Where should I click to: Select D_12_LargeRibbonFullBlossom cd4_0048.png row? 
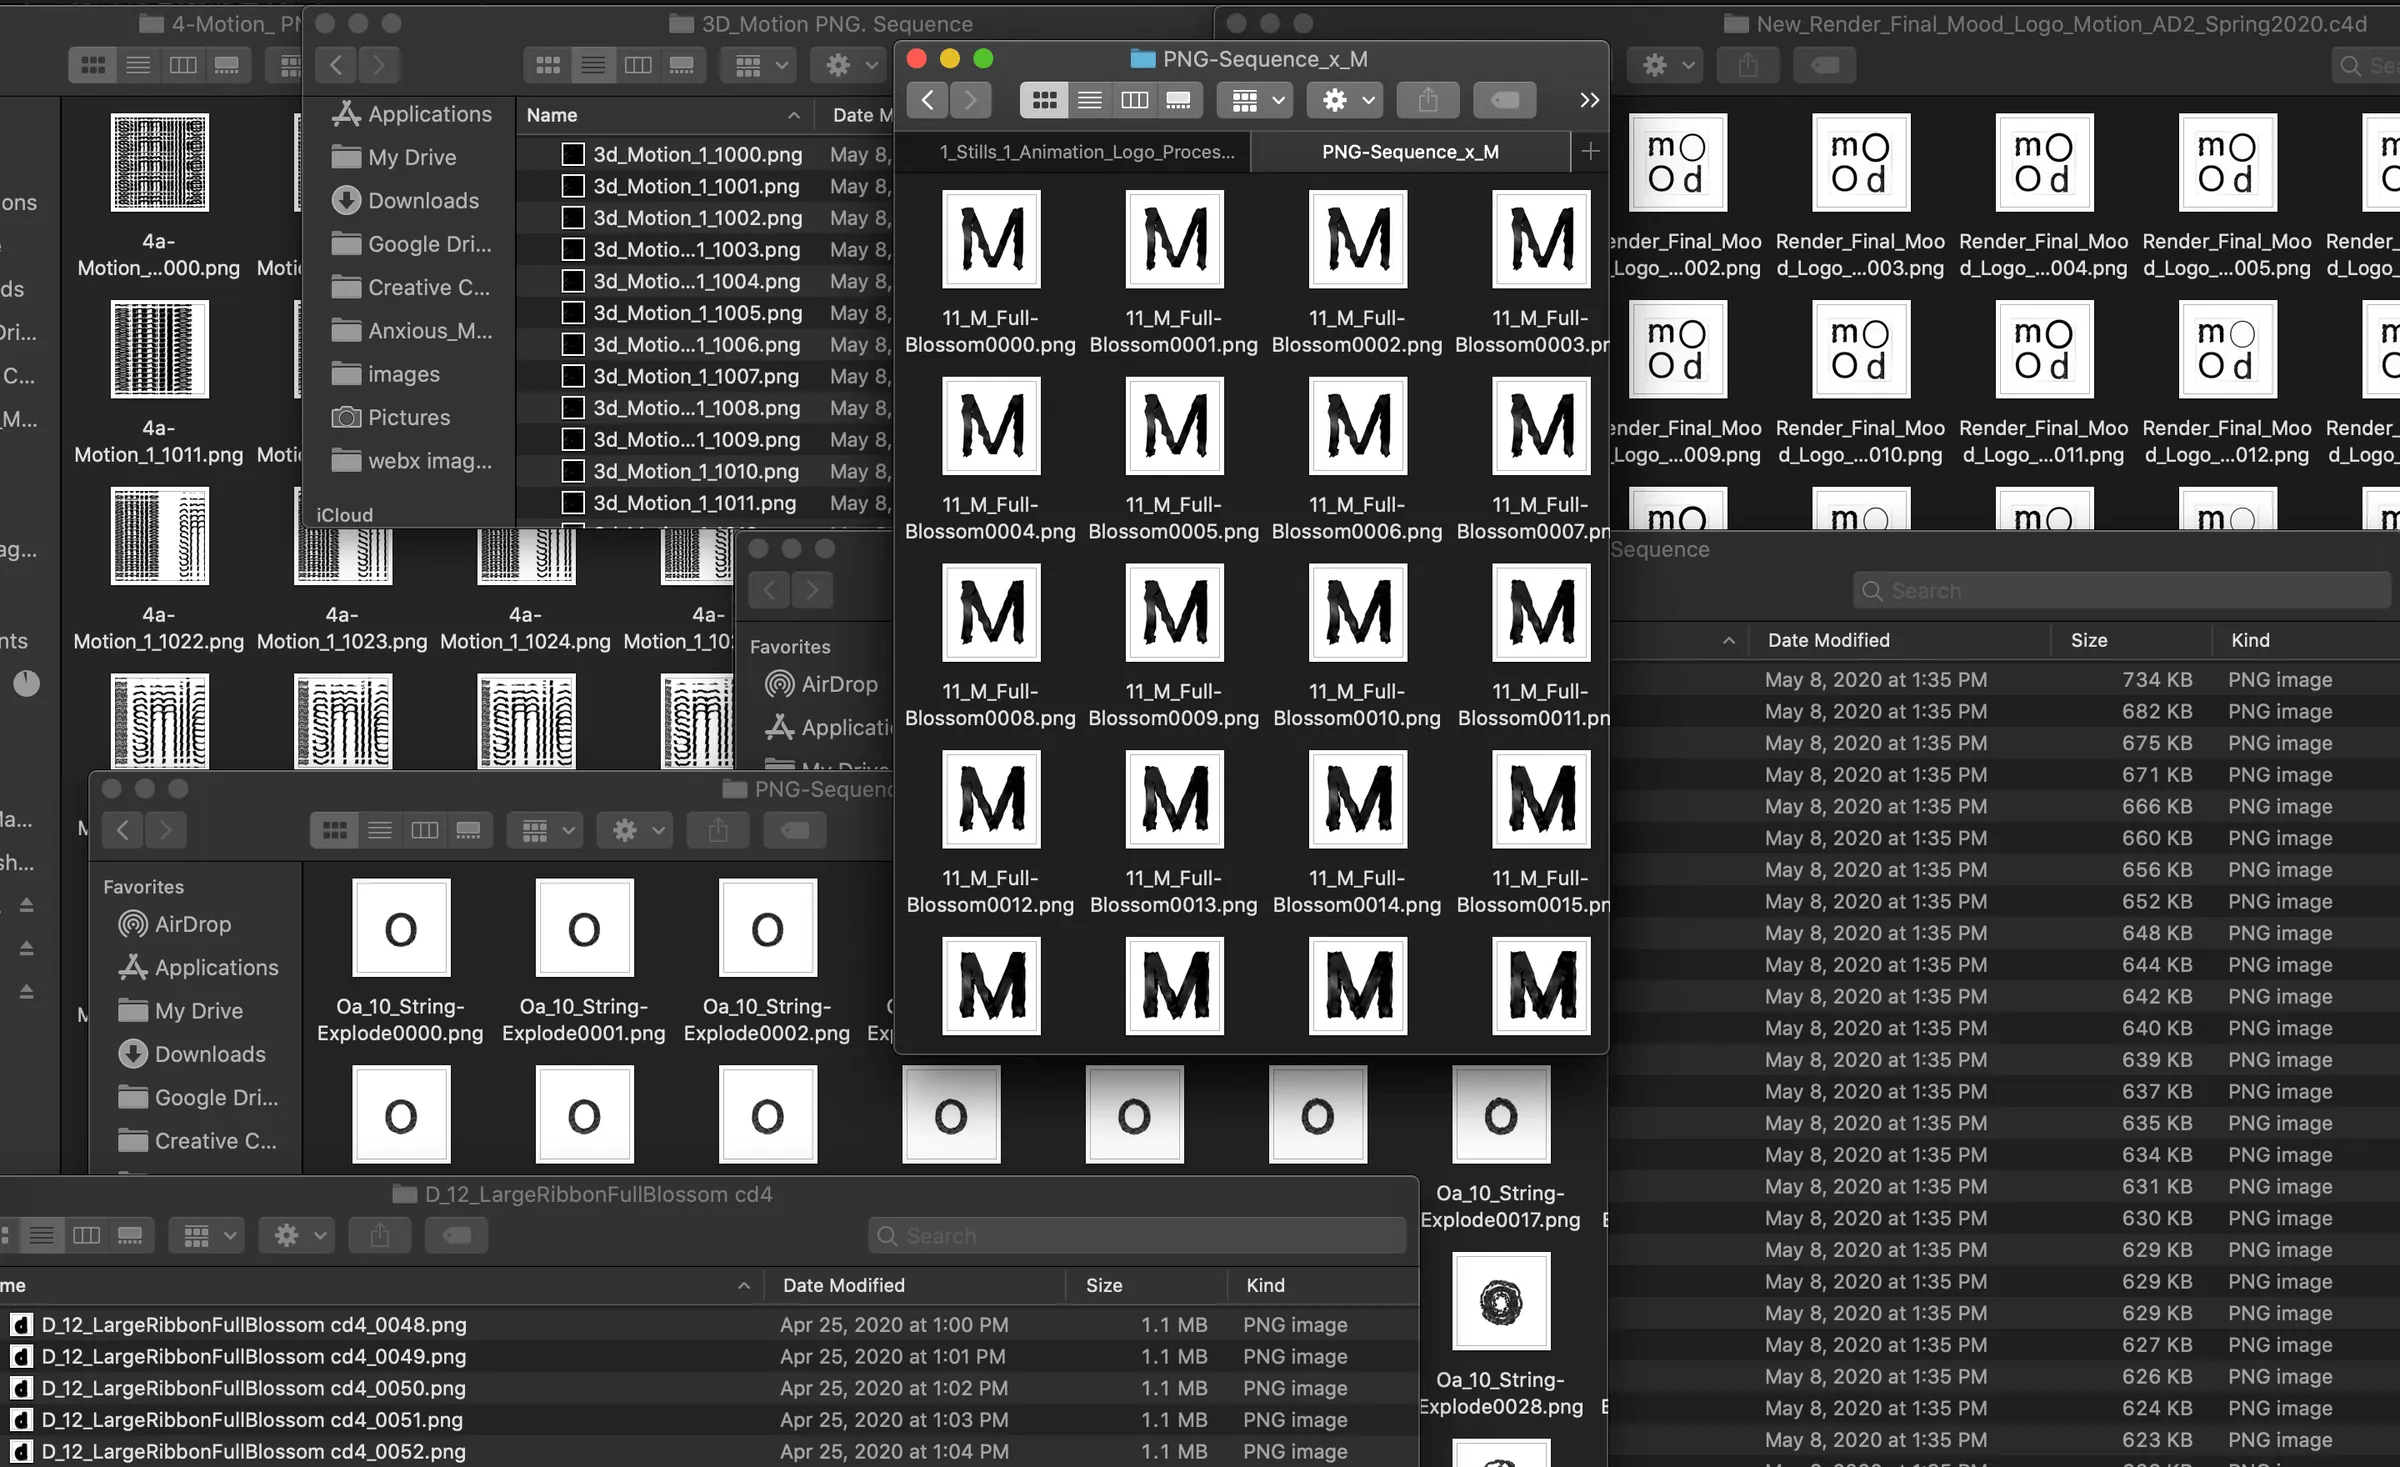click(709, 1325)
